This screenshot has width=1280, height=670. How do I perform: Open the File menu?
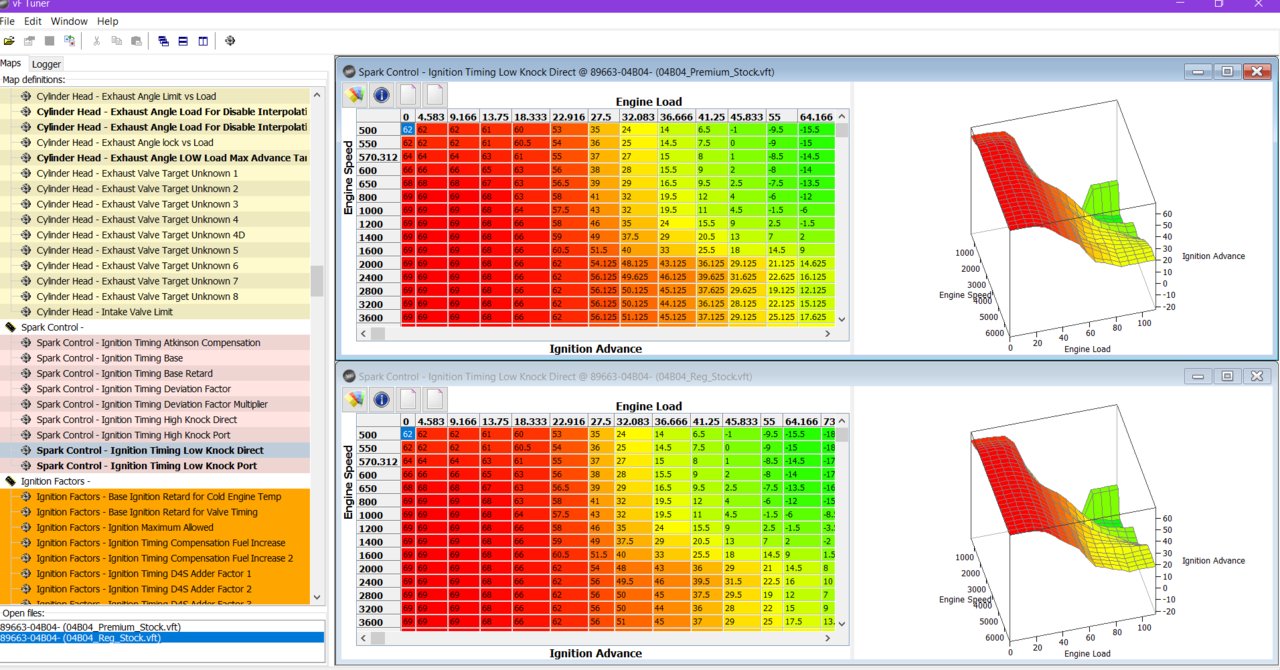7,21
